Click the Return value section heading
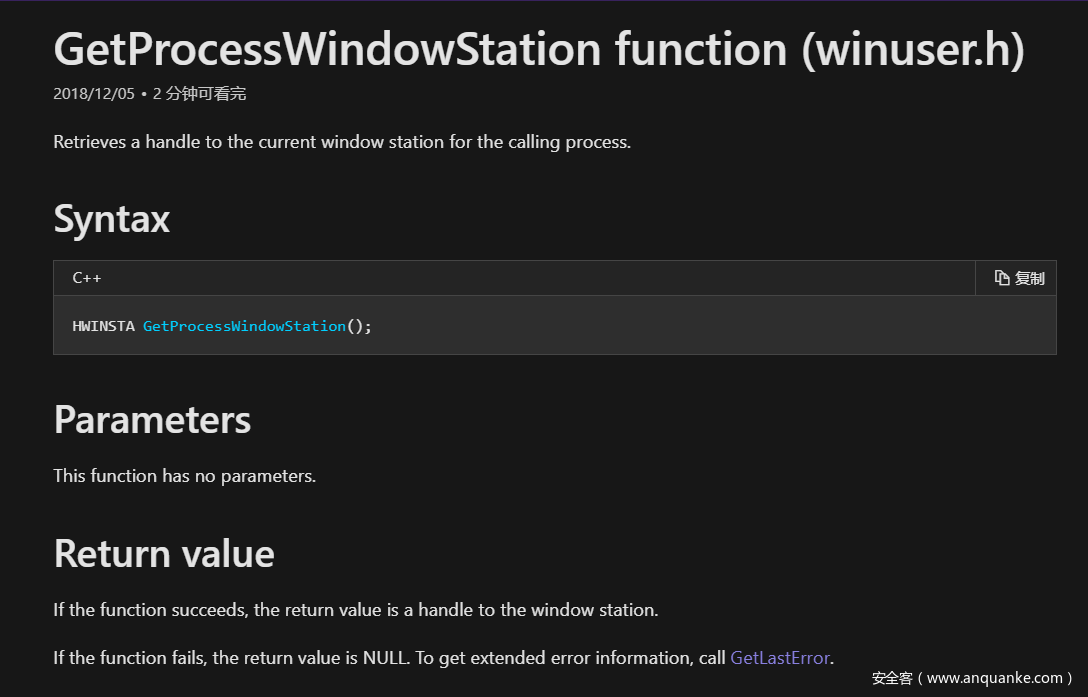The width and height of the screenshot is (1088, 697). click(164, 554)
